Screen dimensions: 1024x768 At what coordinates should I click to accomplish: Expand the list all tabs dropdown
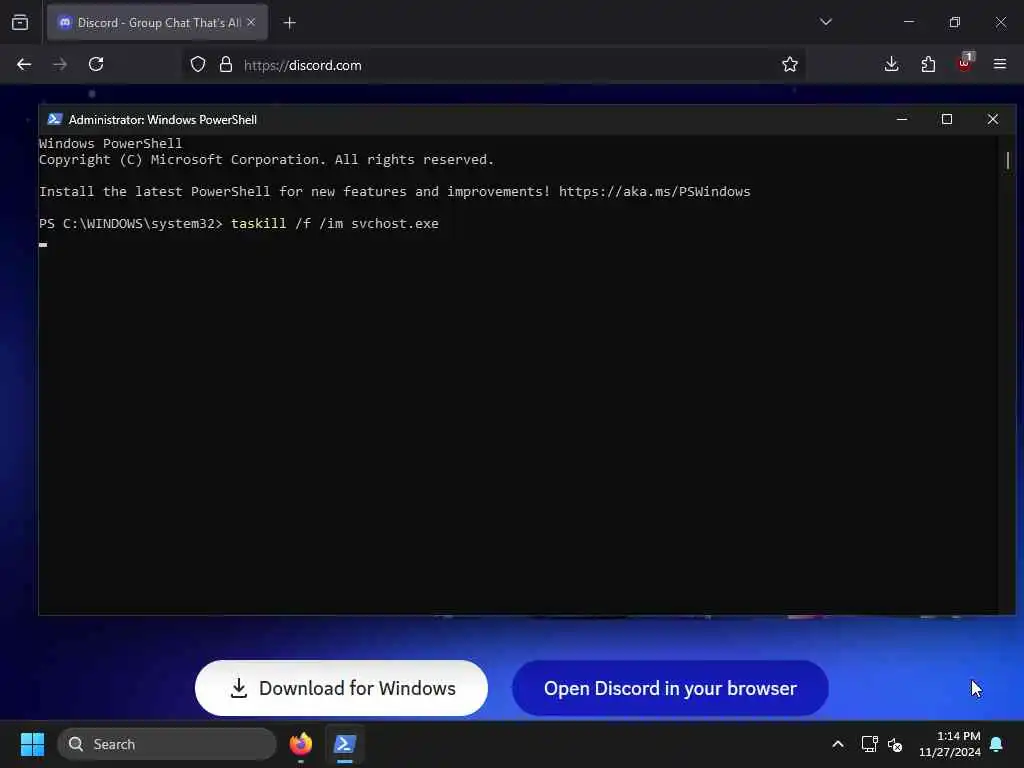pyautogui.click(x=826, y=22)
